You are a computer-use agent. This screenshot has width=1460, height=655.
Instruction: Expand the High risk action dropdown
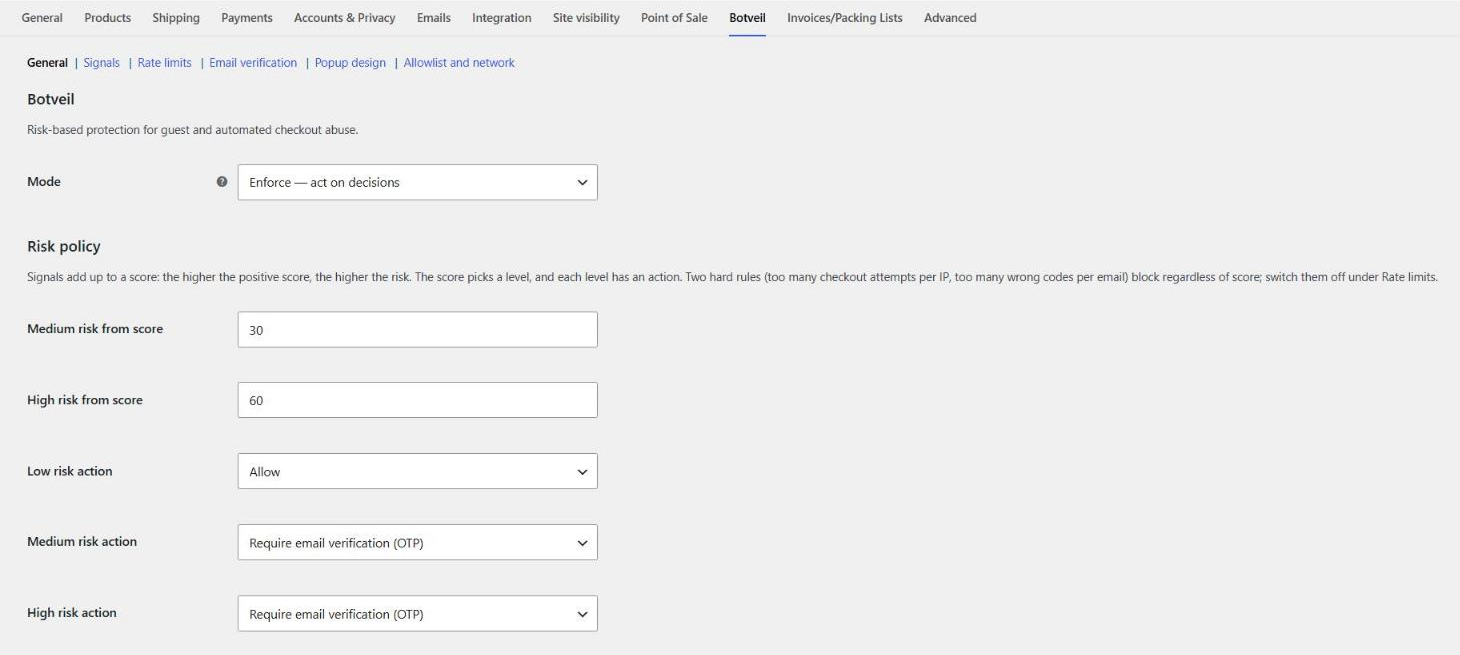(x=417, y=613)
